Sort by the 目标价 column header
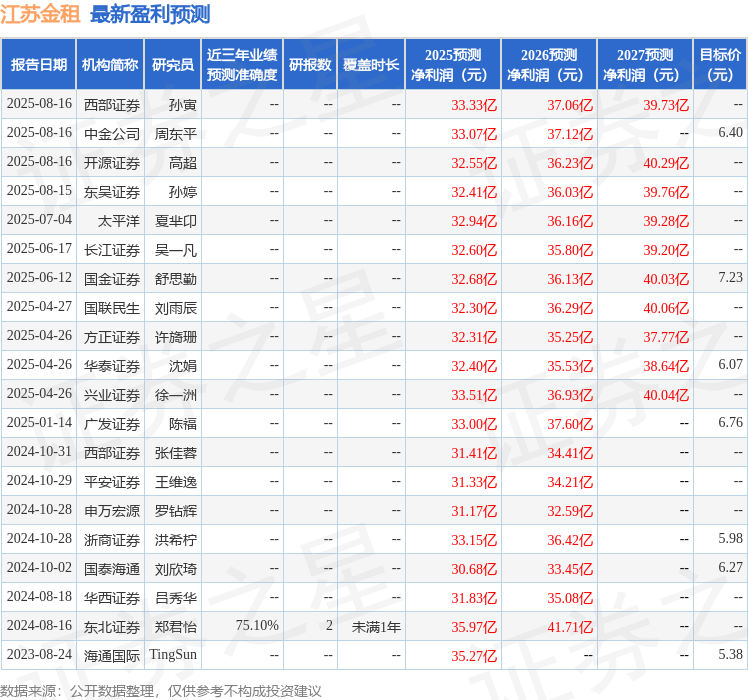Viewport: 748px width, 700px height. (x=720, y=65)
